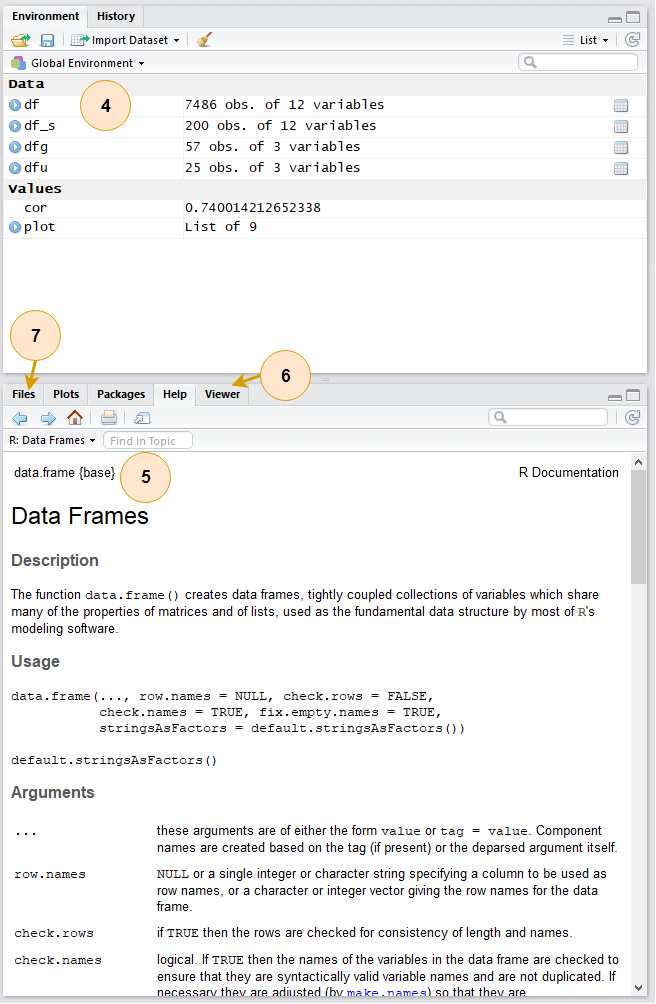Open the Packages tab
656x1004 pixels.
[121, 394]
